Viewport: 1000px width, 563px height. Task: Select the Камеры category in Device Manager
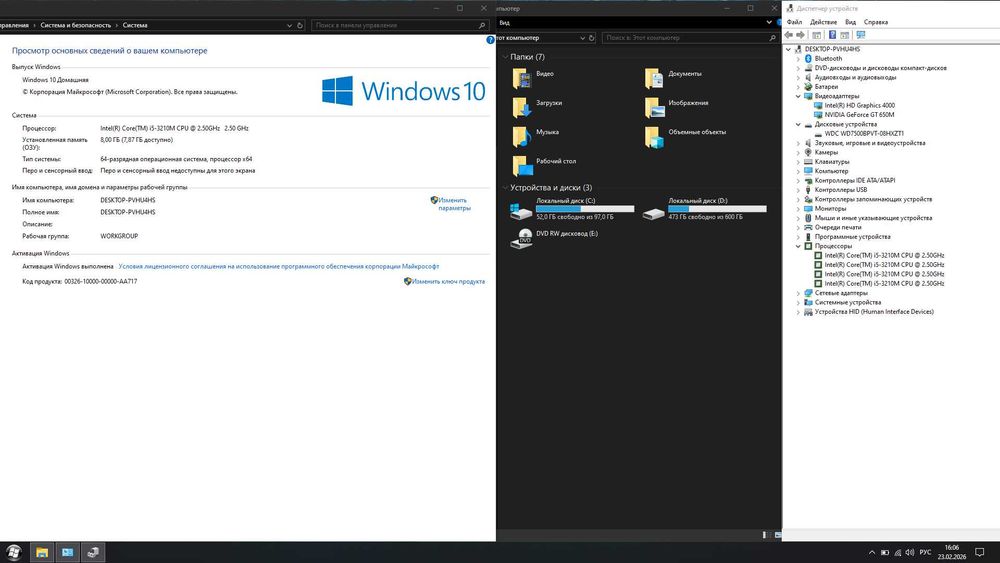point(826,152)
